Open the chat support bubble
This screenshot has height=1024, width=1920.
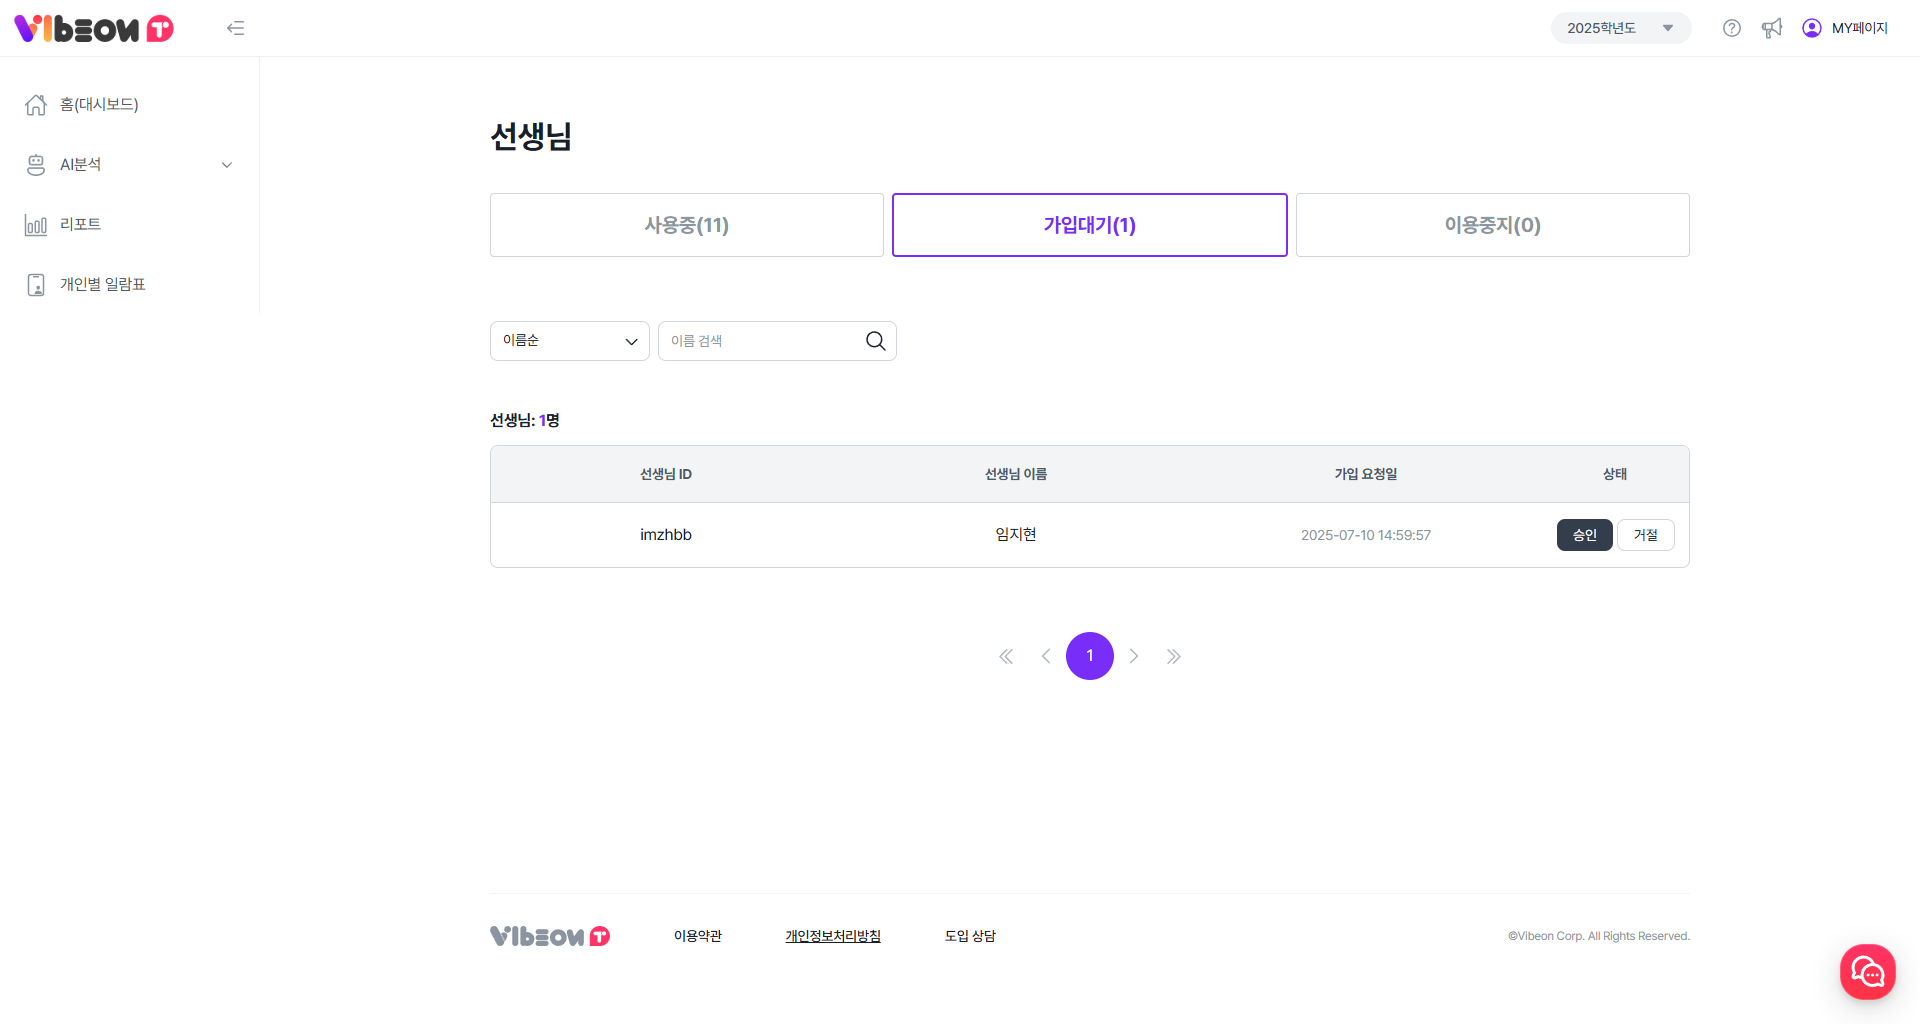click(x=1867, y=971)
